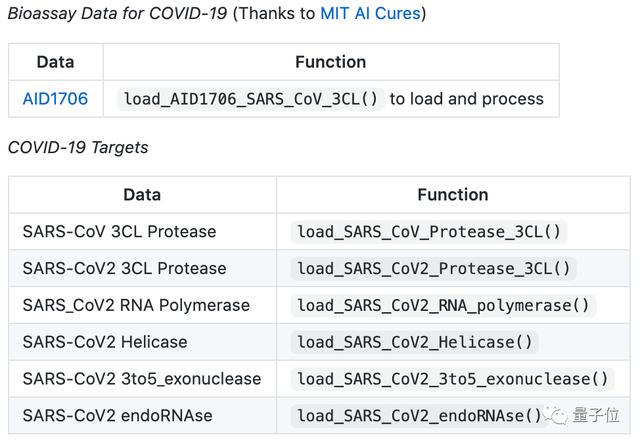Click the SARS-CoV 3CL Protease cell
The height and width of the screenshot is (443, 640).
point(142,232)
